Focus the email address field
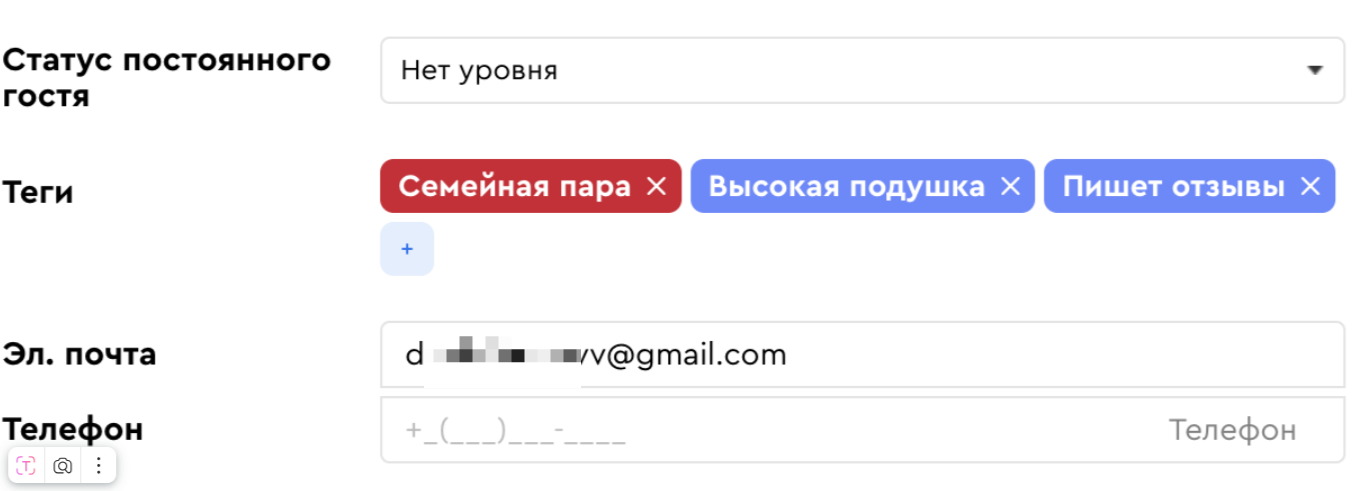Screen dimensions: 1369x491 point(862,354)
